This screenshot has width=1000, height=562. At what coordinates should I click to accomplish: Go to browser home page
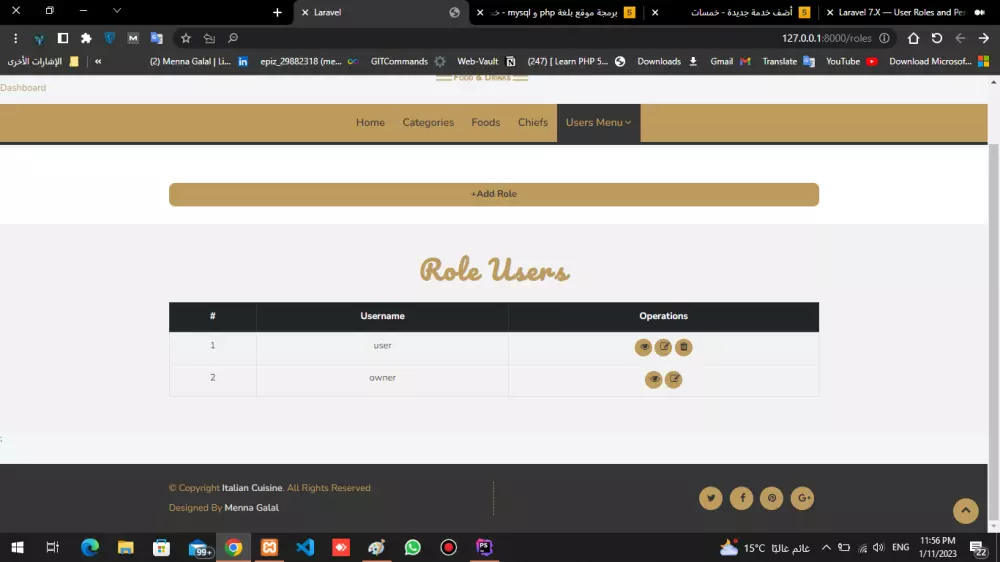(x=913, y=38)
